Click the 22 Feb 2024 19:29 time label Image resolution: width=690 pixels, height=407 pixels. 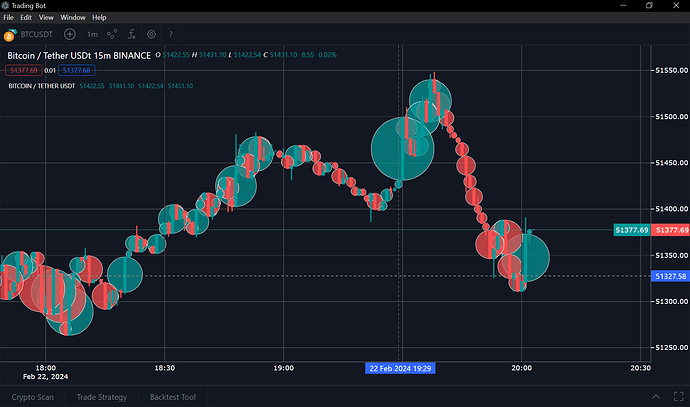[x=400, y=368]
